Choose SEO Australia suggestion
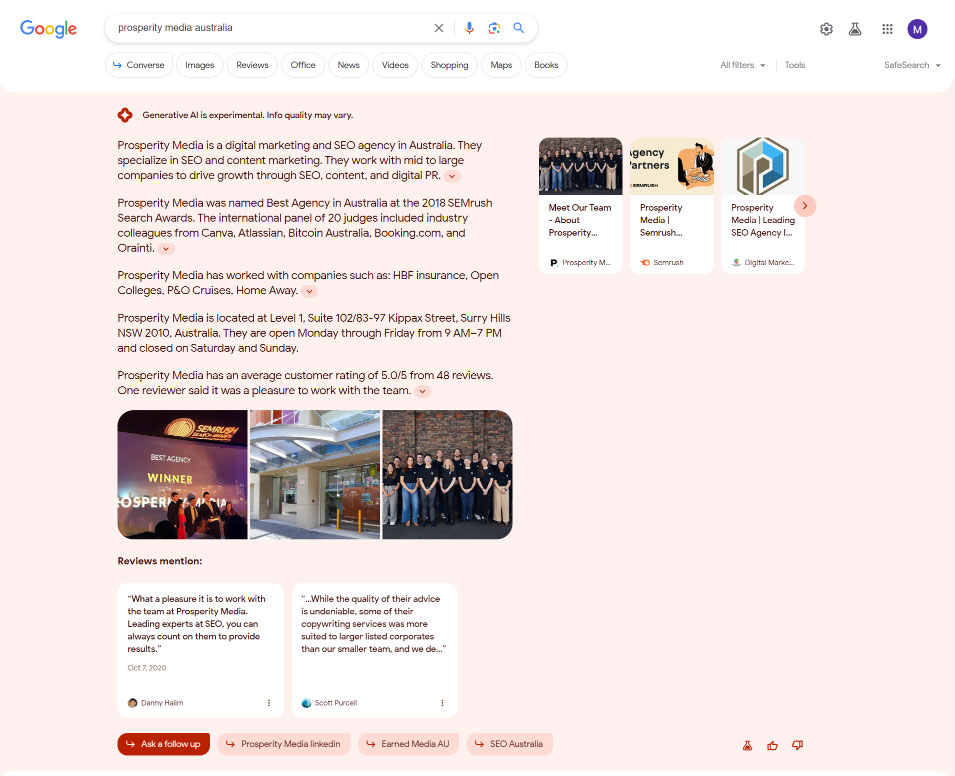 [x=509, y=744]
